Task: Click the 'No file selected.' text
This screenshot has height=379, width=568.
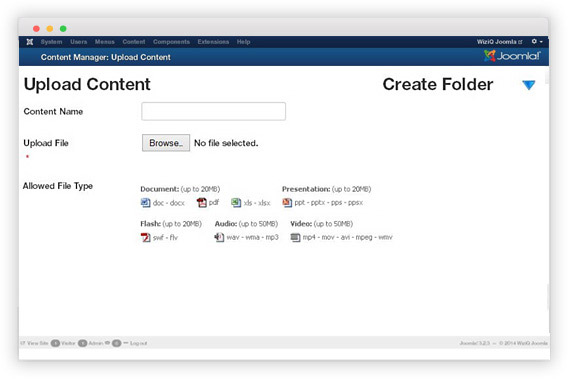Action: point(226,143)
